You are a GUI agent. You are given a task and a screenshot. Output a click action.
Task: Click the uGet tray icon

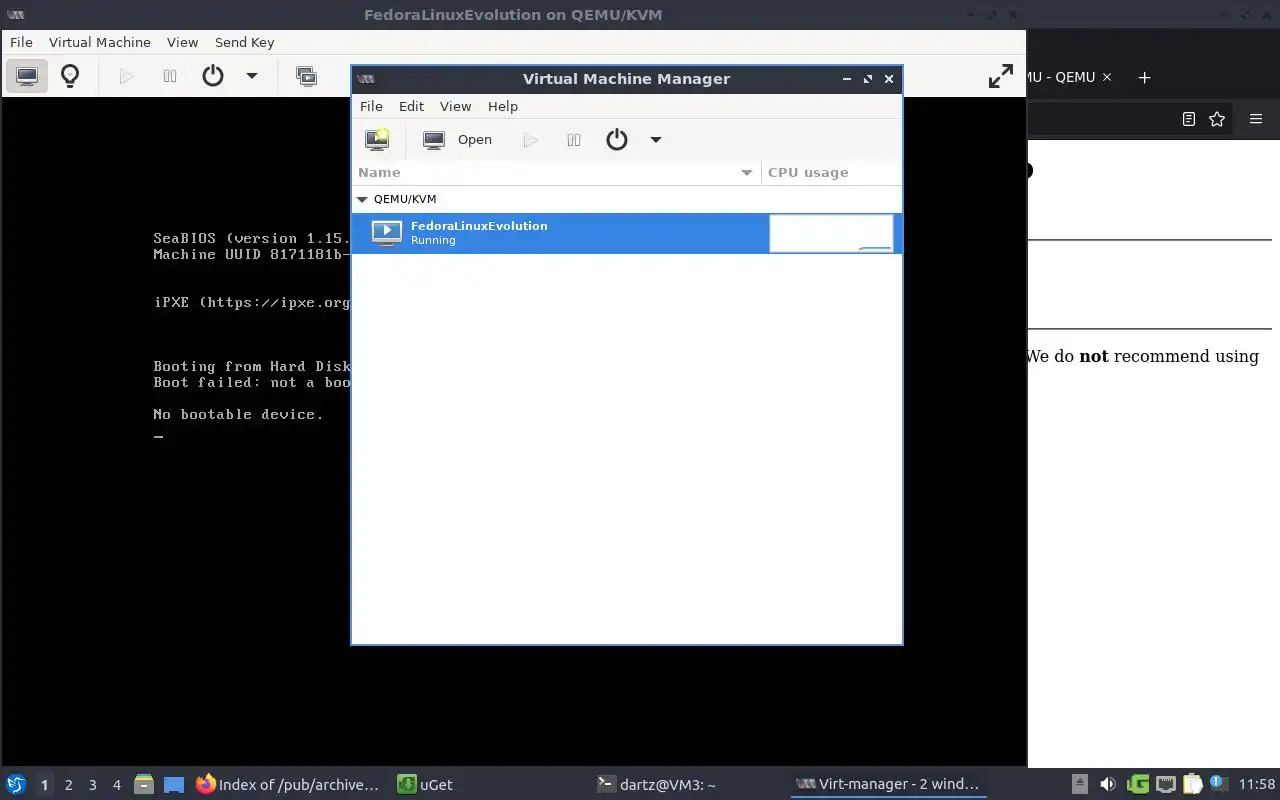1137,785
